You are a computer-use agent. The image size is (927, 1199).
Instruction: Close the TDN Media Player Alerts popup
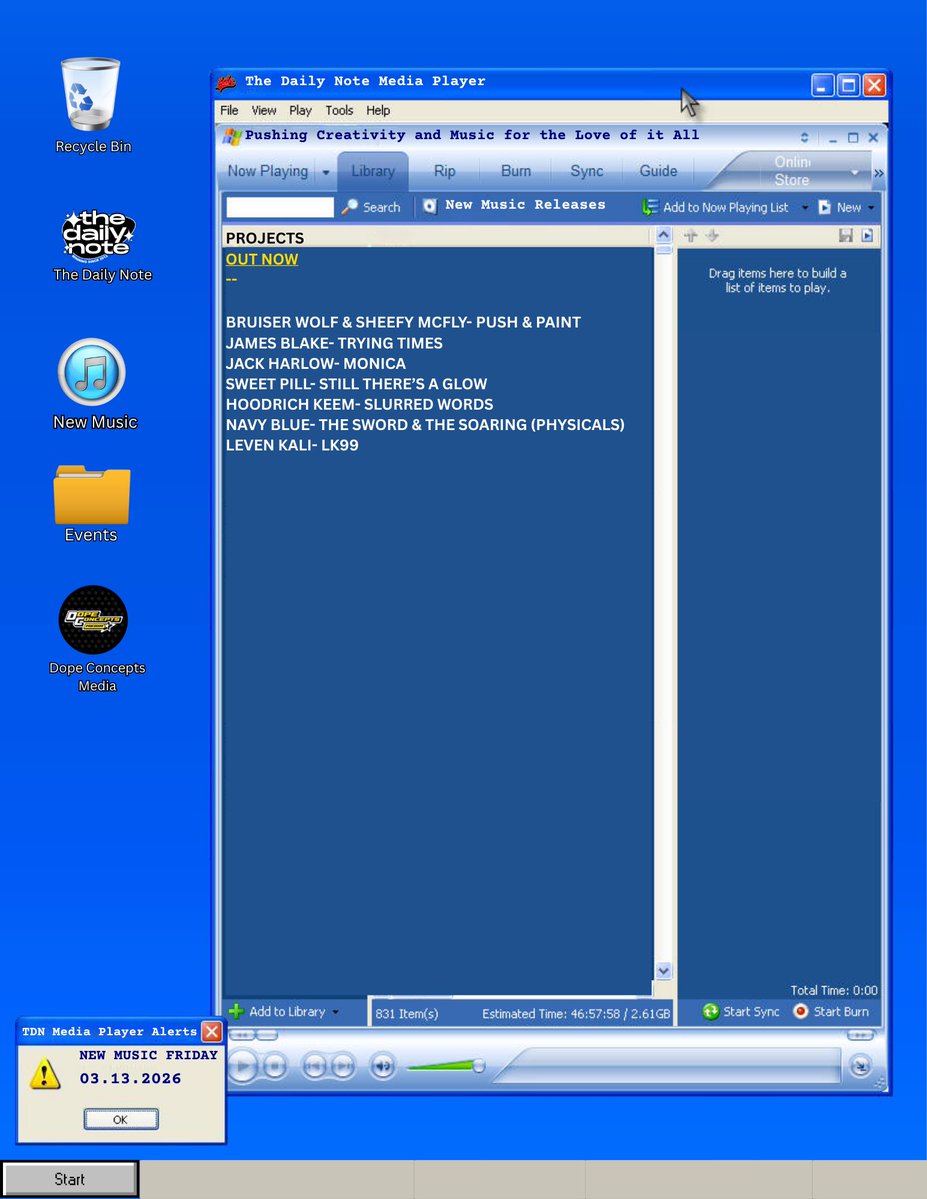(212, 1031)
